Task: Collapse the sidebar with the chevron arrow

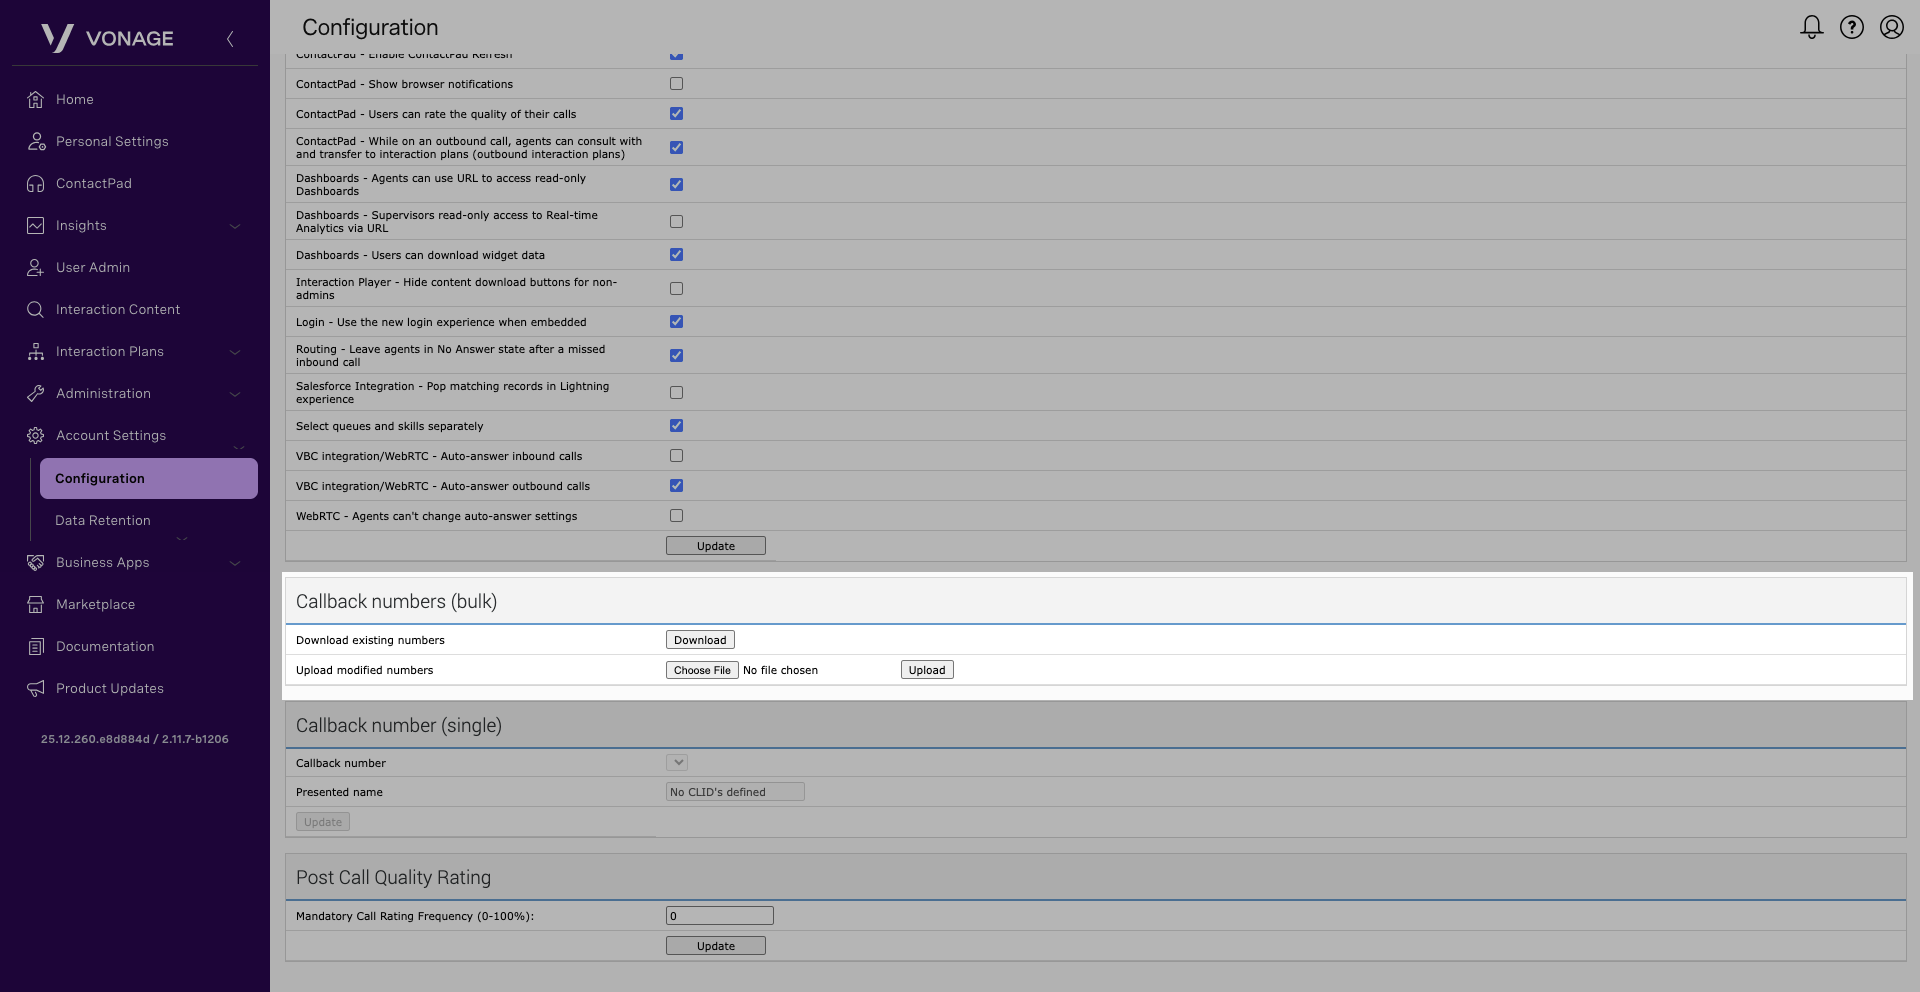Action: [x=230, y=38]
